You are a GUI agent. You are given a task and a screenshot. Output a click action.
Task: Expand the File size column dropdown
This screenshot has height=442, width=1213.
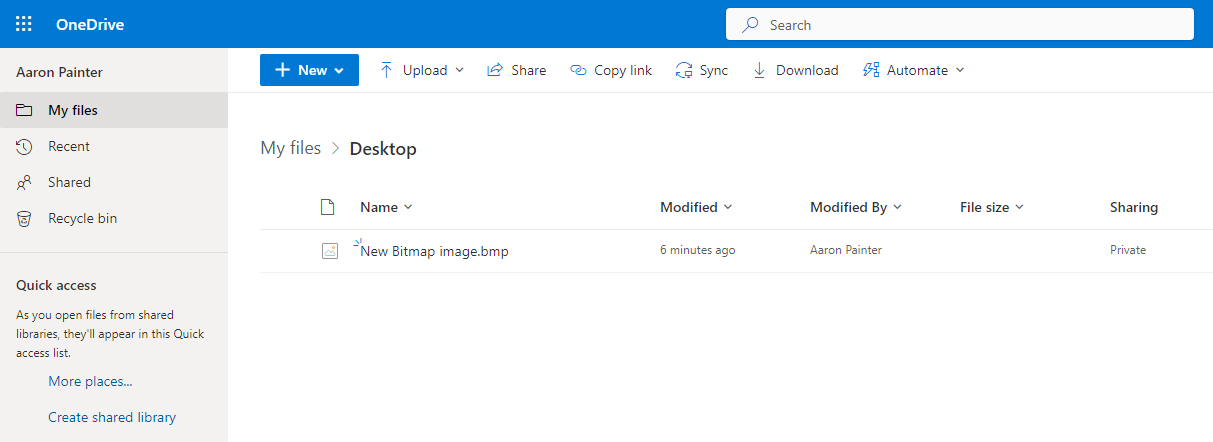[x=1019, y=207]
